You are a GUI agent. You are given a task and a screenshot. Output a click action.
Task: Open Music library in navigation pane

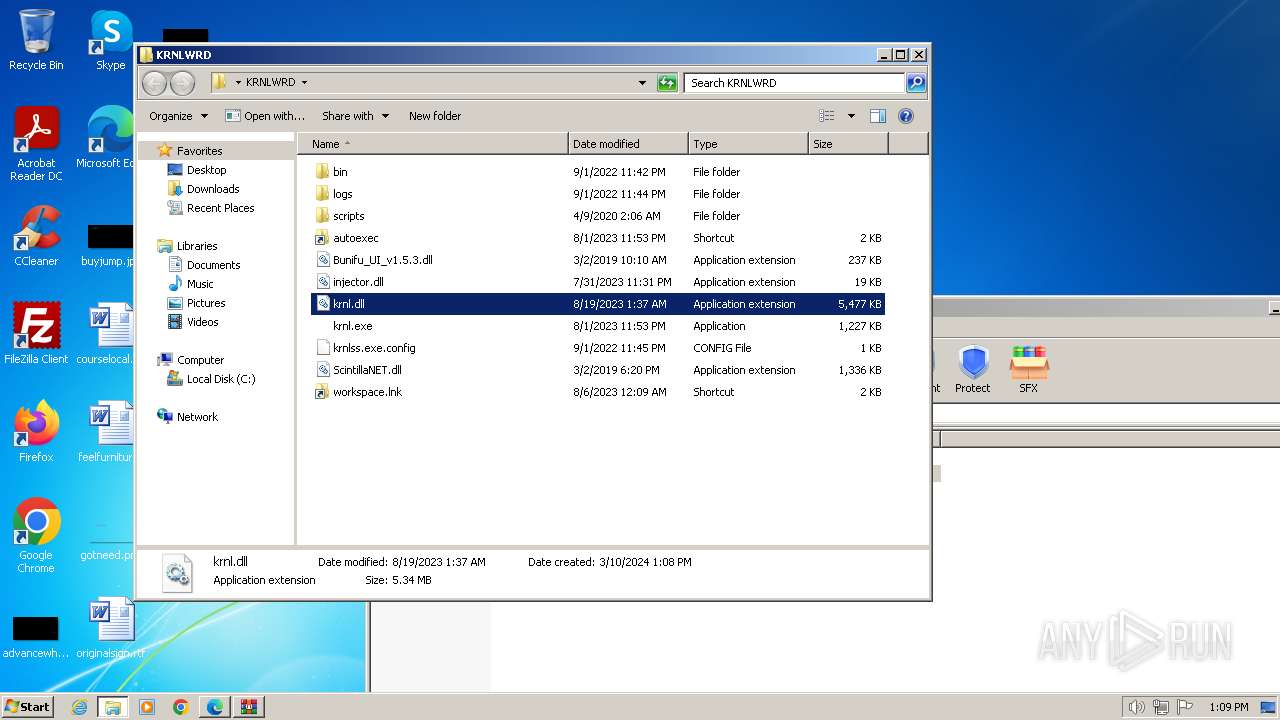pyautogui.click(x=200, y=284)
